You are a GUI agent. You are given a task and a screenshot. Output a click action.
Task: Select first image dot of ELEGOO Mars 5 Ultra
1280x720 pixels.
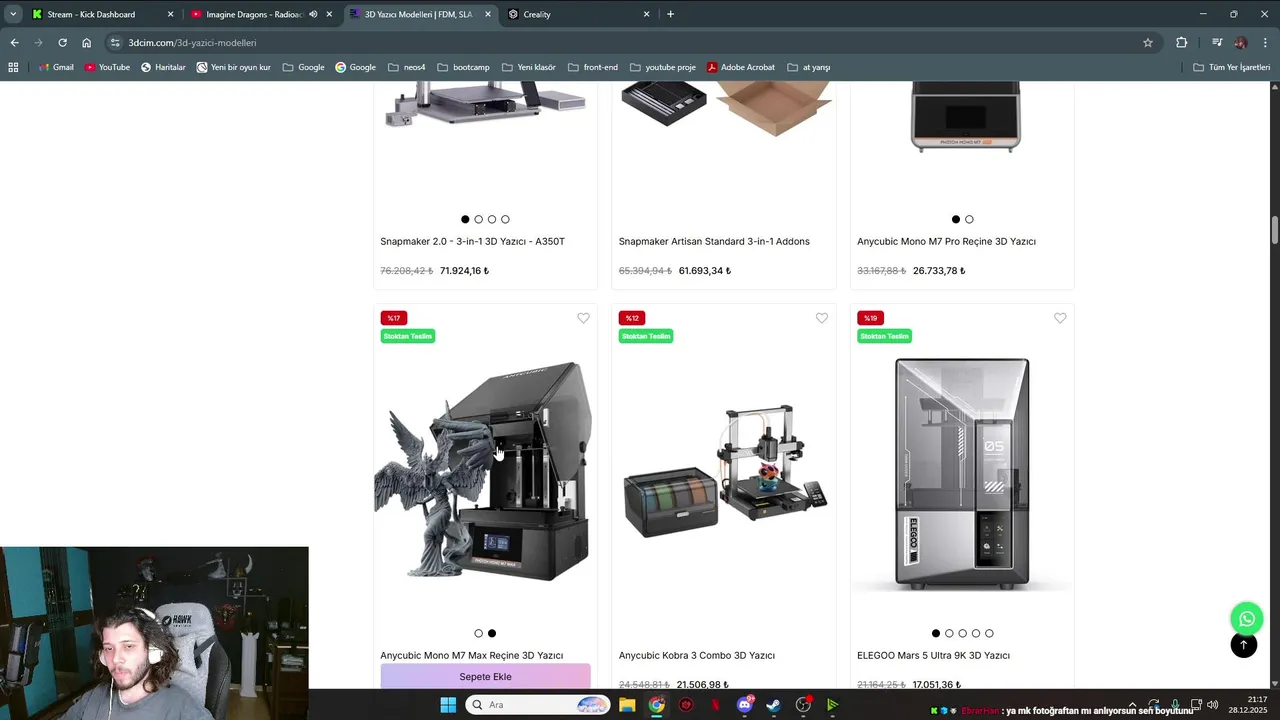[936, 633]
